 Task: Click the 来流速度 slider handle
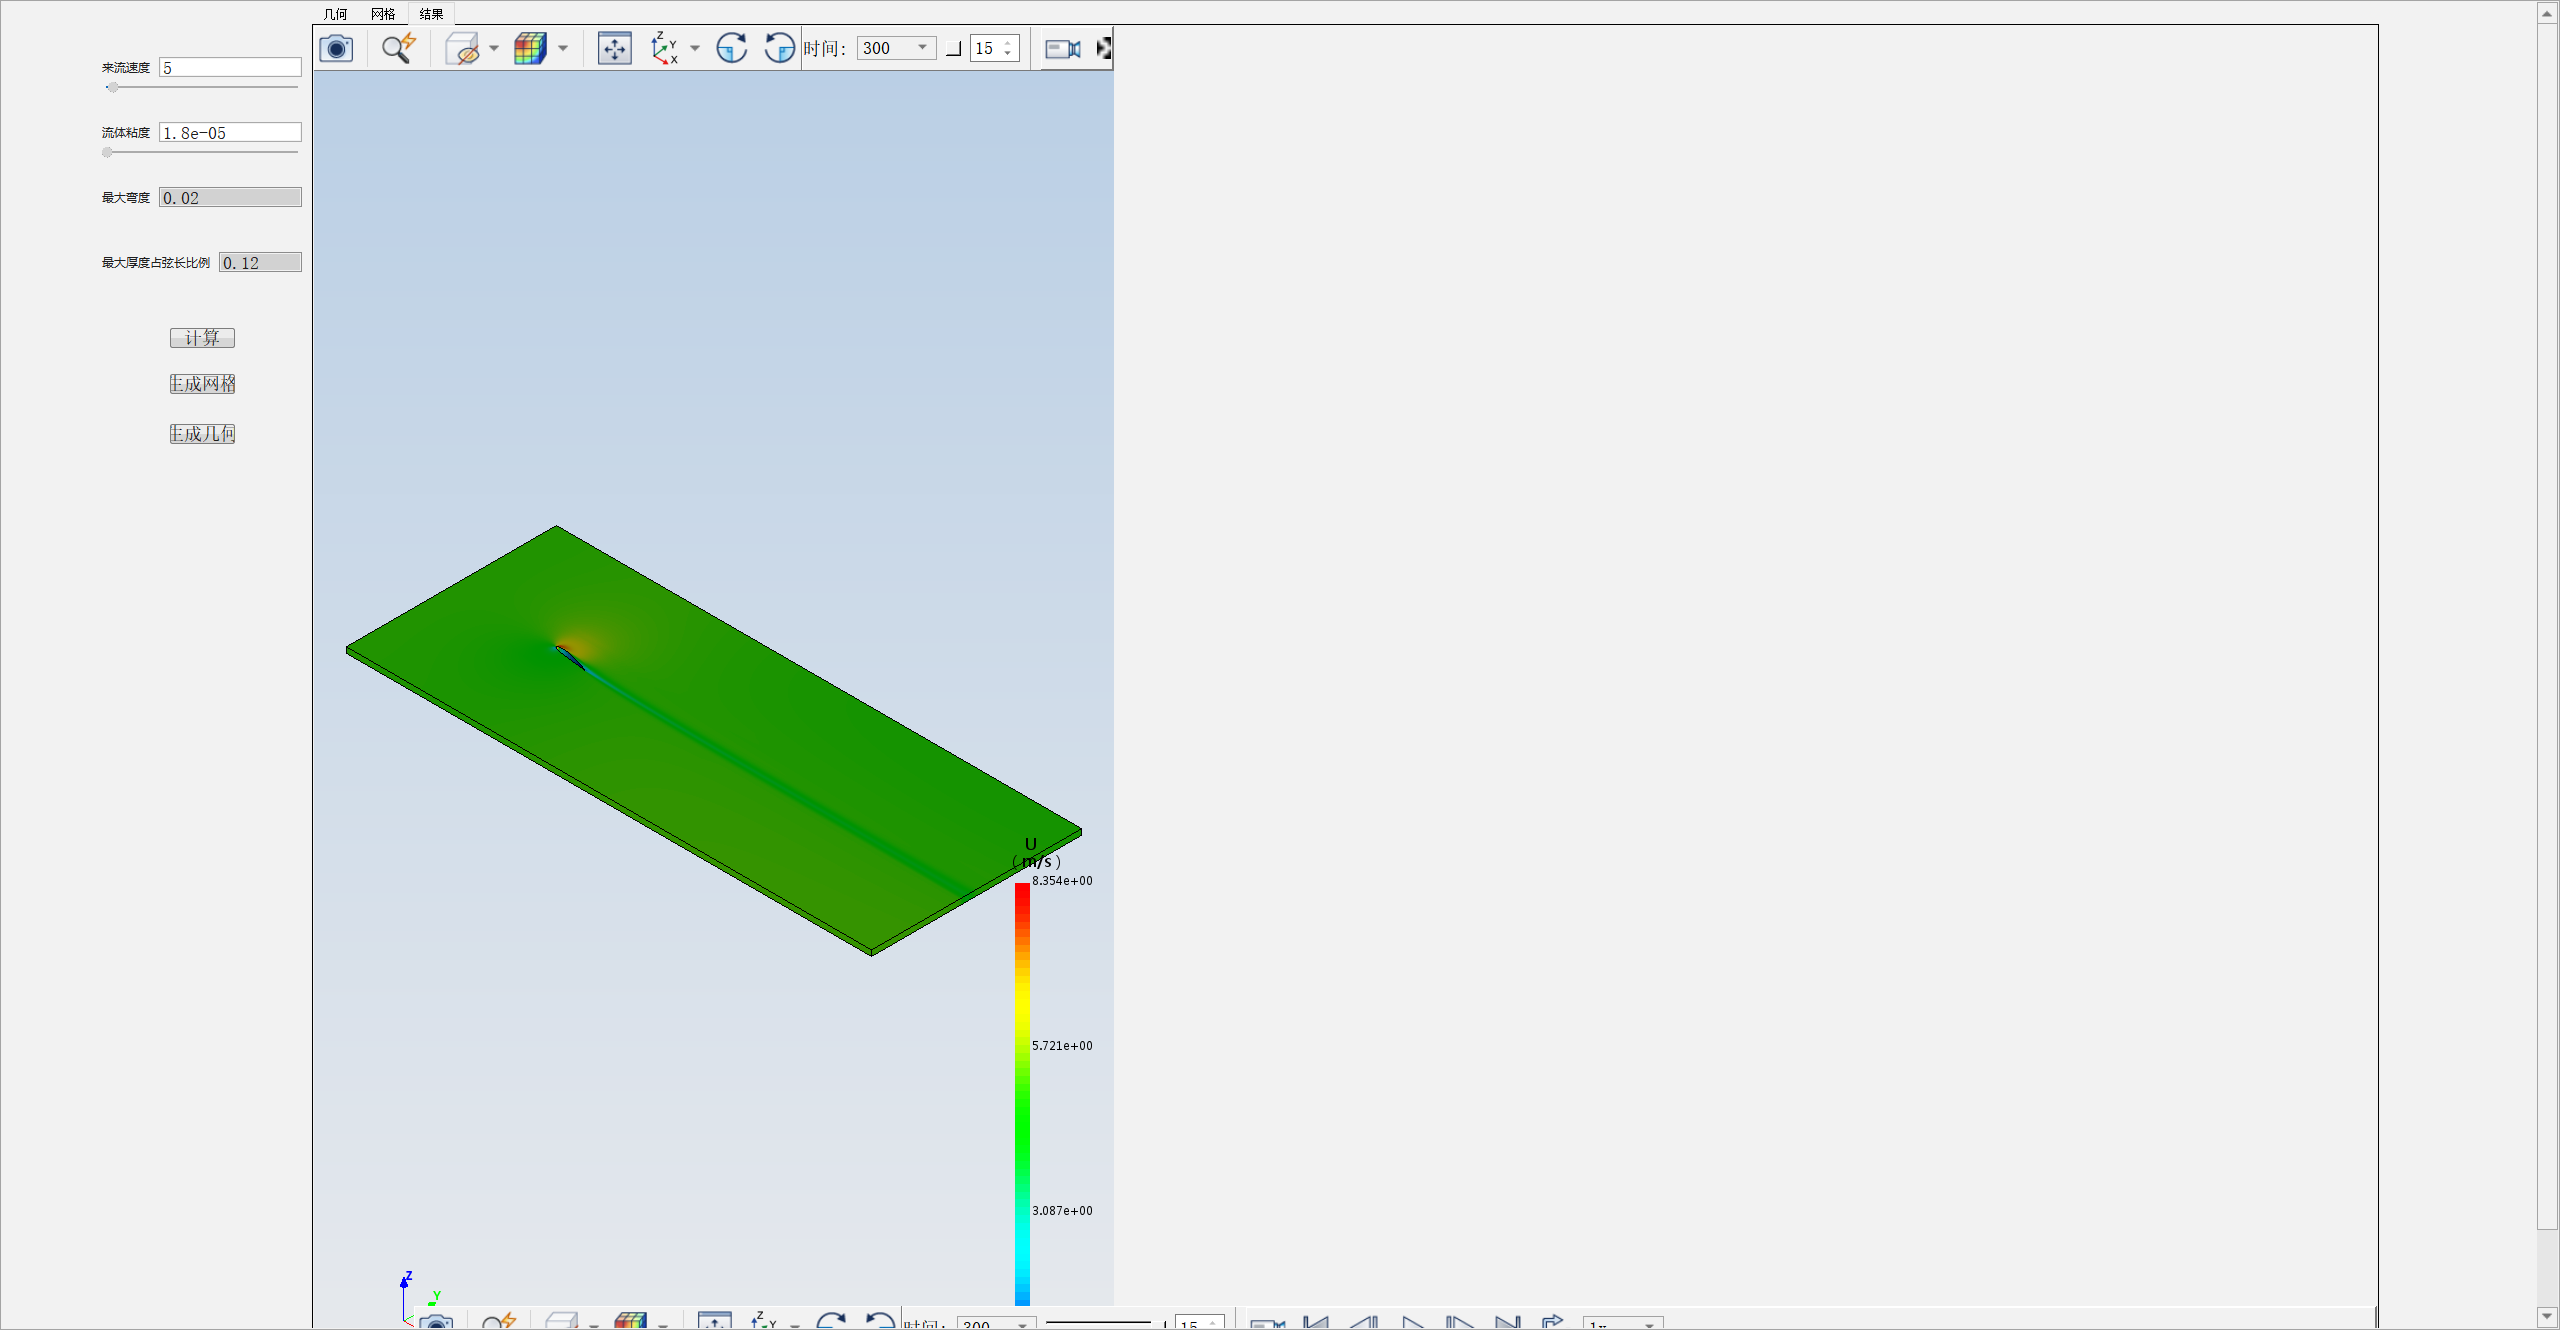tap(112, 87)
